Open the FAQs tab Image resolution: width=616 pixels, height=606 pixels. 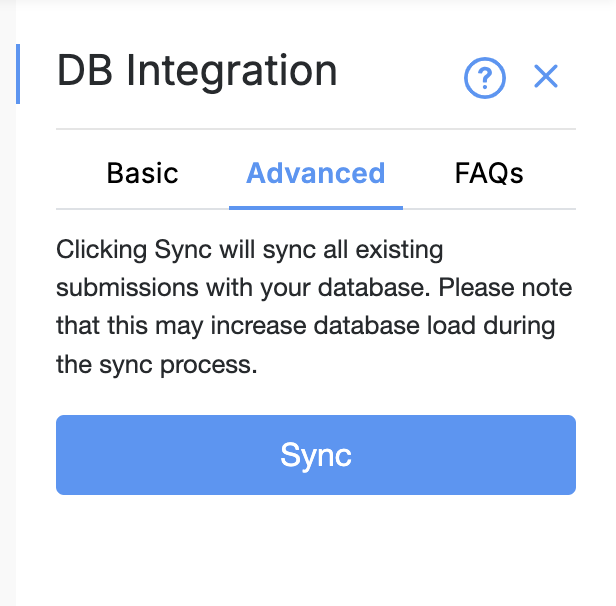point(489,173)
